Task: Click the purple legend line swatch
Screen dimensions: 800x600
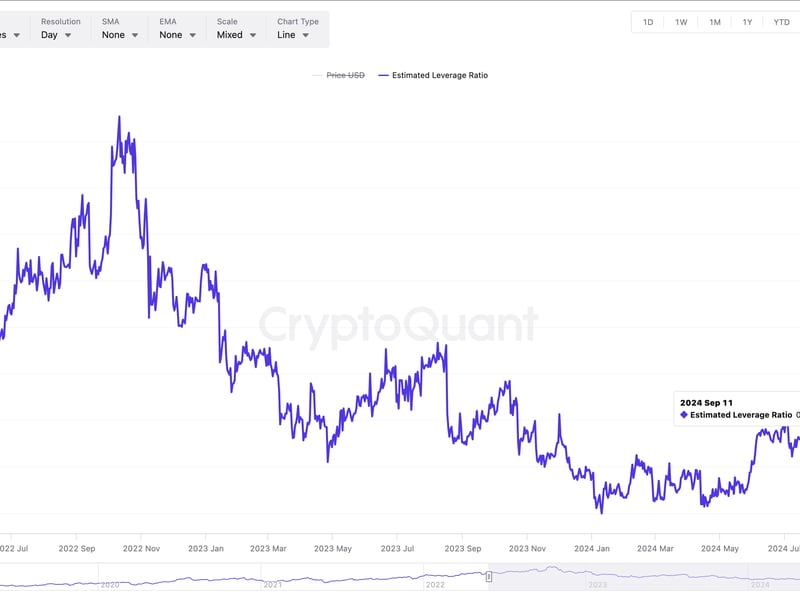Action: click(x=383, y=75)
